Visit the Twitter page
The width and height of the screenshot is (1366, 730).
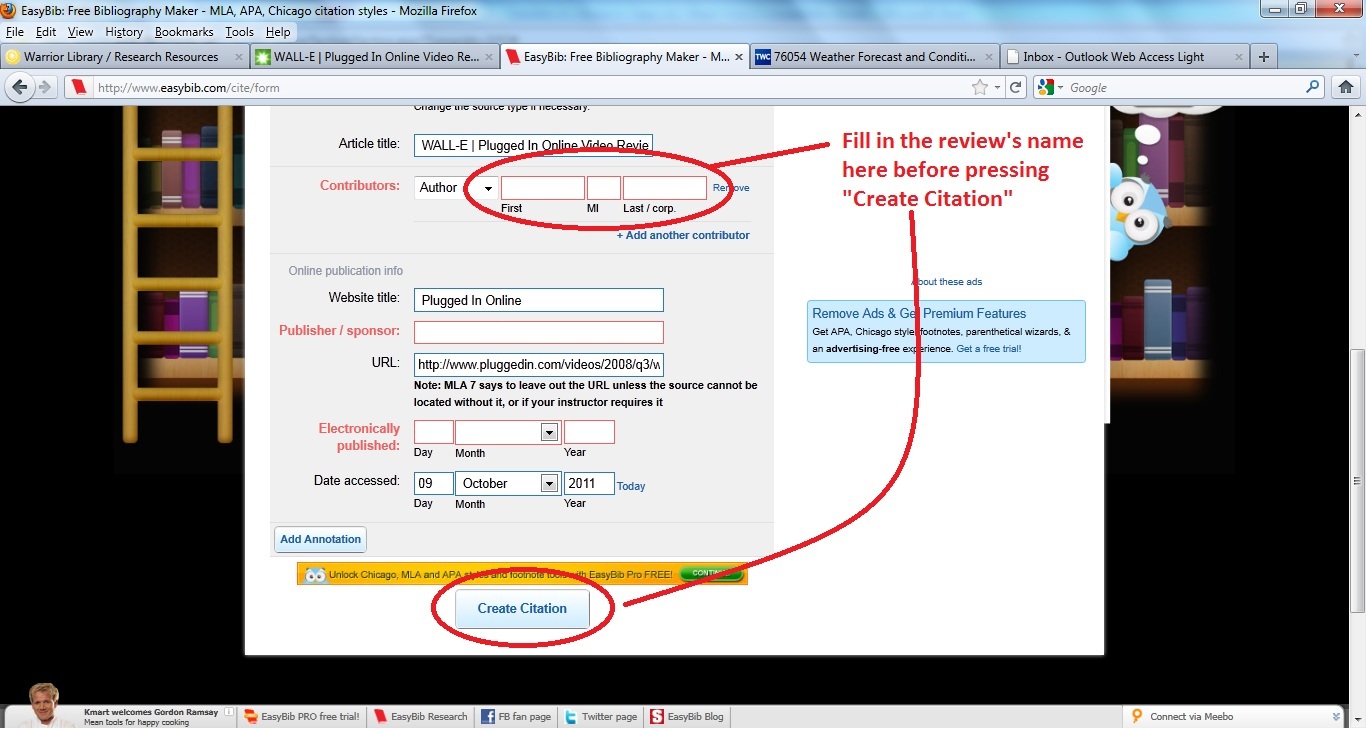[x=601, y=716]
